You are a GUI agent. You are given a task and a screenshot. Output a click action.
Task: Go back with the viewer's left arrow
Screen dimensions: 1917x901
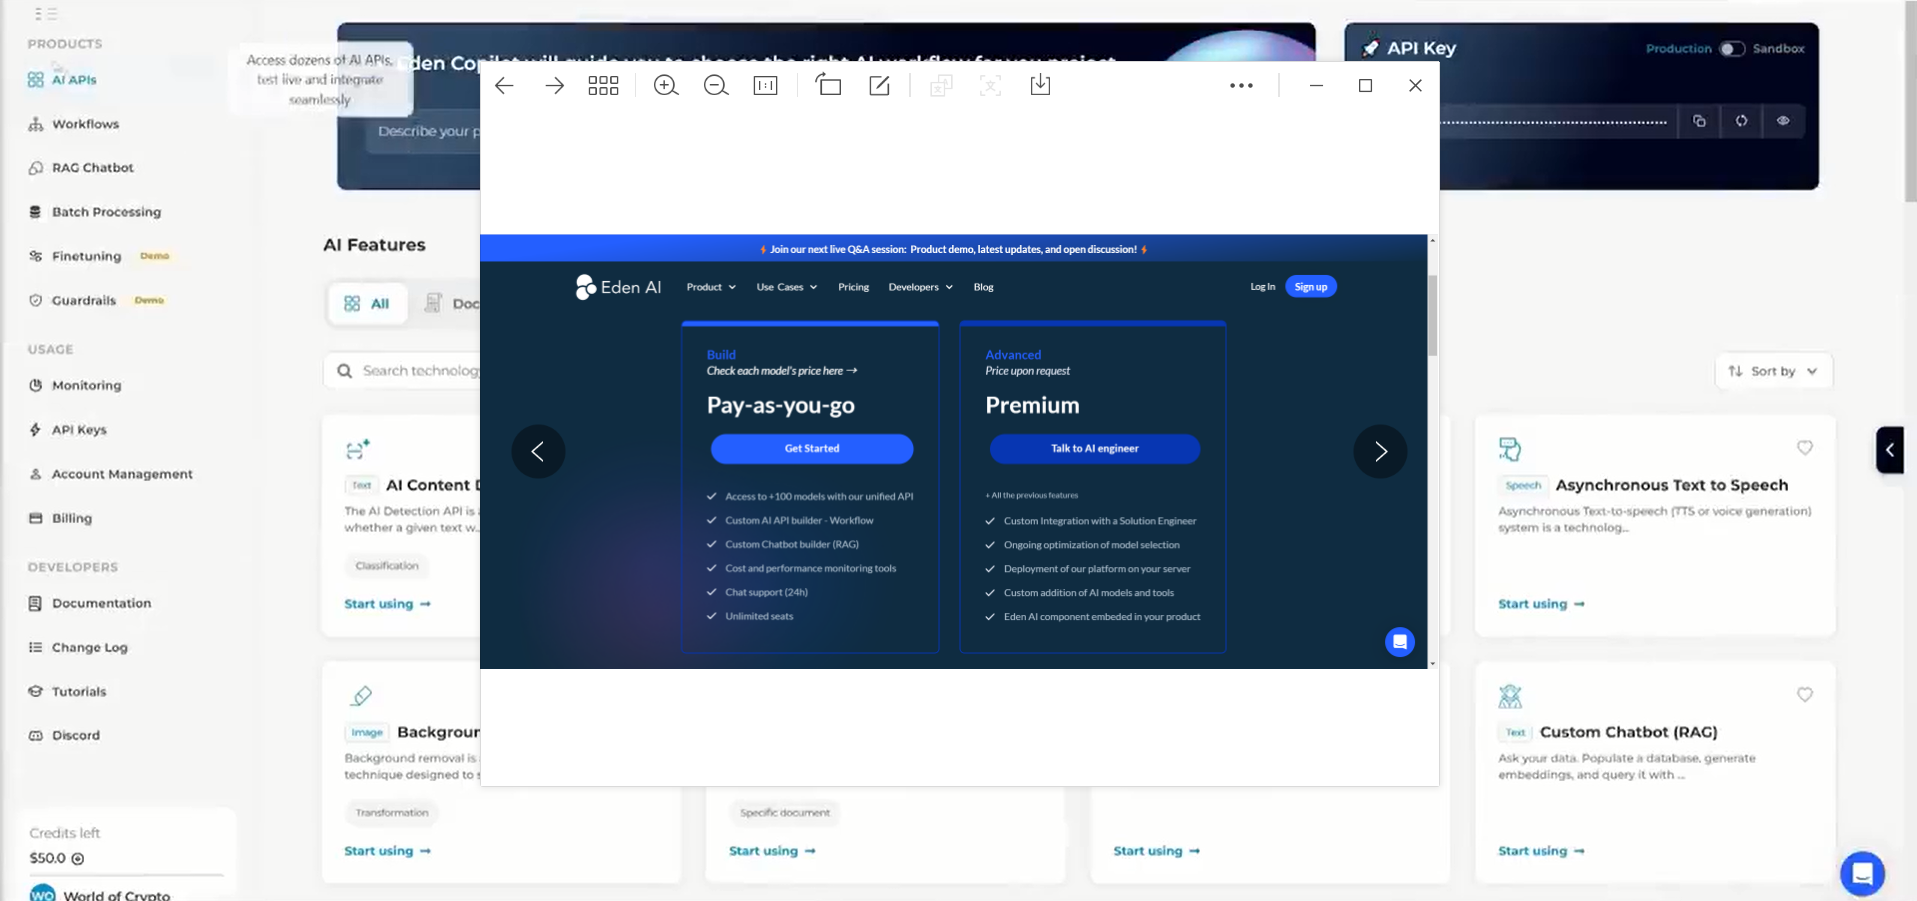[x=504, y=86]
